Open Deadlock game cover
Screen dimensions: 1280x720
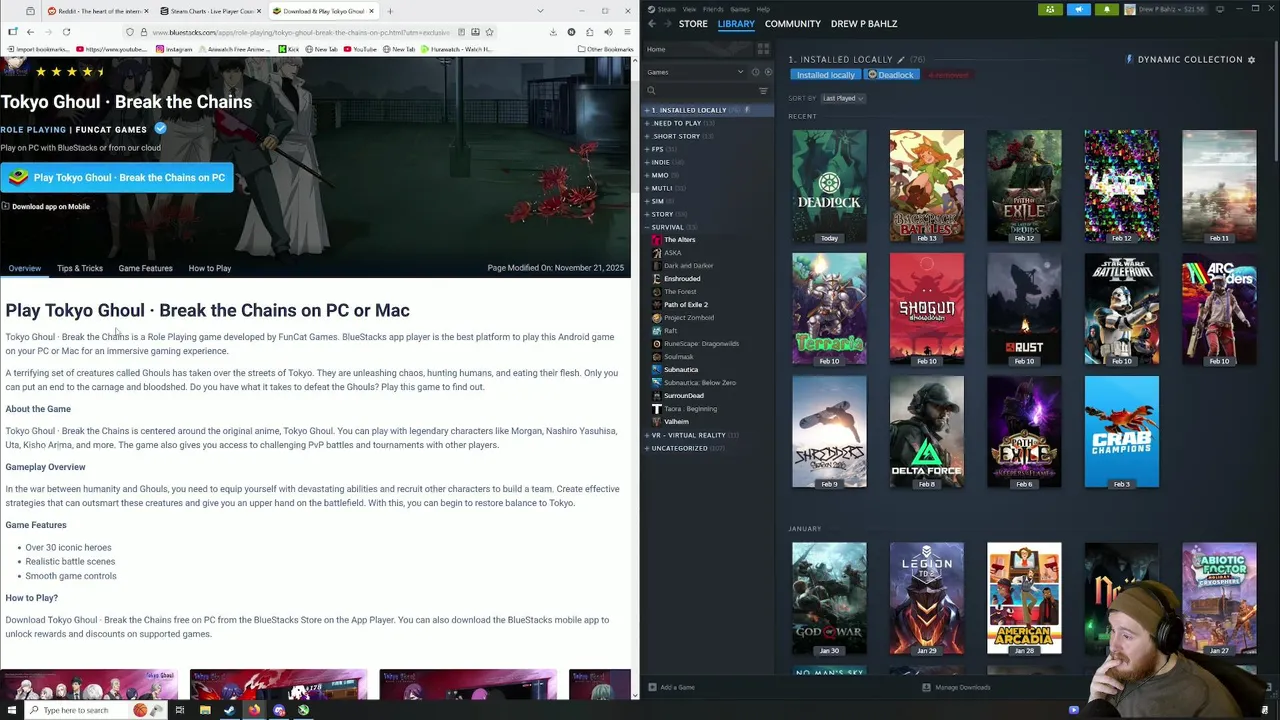tap(829, 186)
